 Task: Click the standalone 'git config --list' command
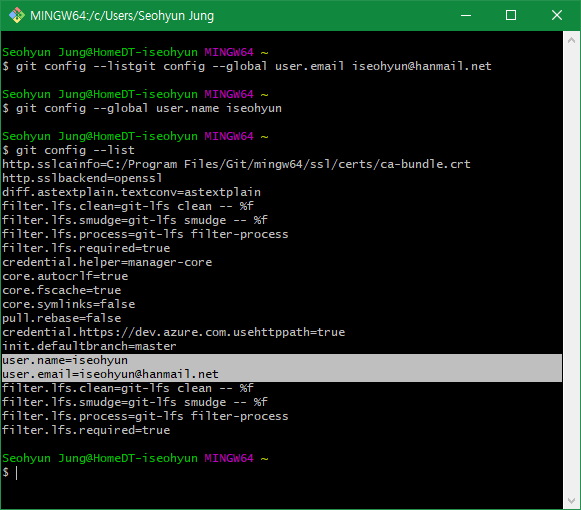coord(75,150)
